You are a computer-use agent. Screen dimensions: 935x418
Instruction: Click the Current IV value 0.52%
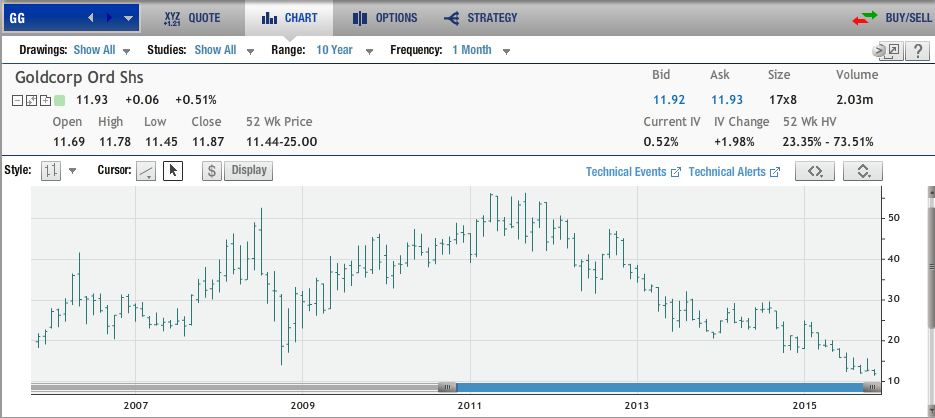point(661,142)
